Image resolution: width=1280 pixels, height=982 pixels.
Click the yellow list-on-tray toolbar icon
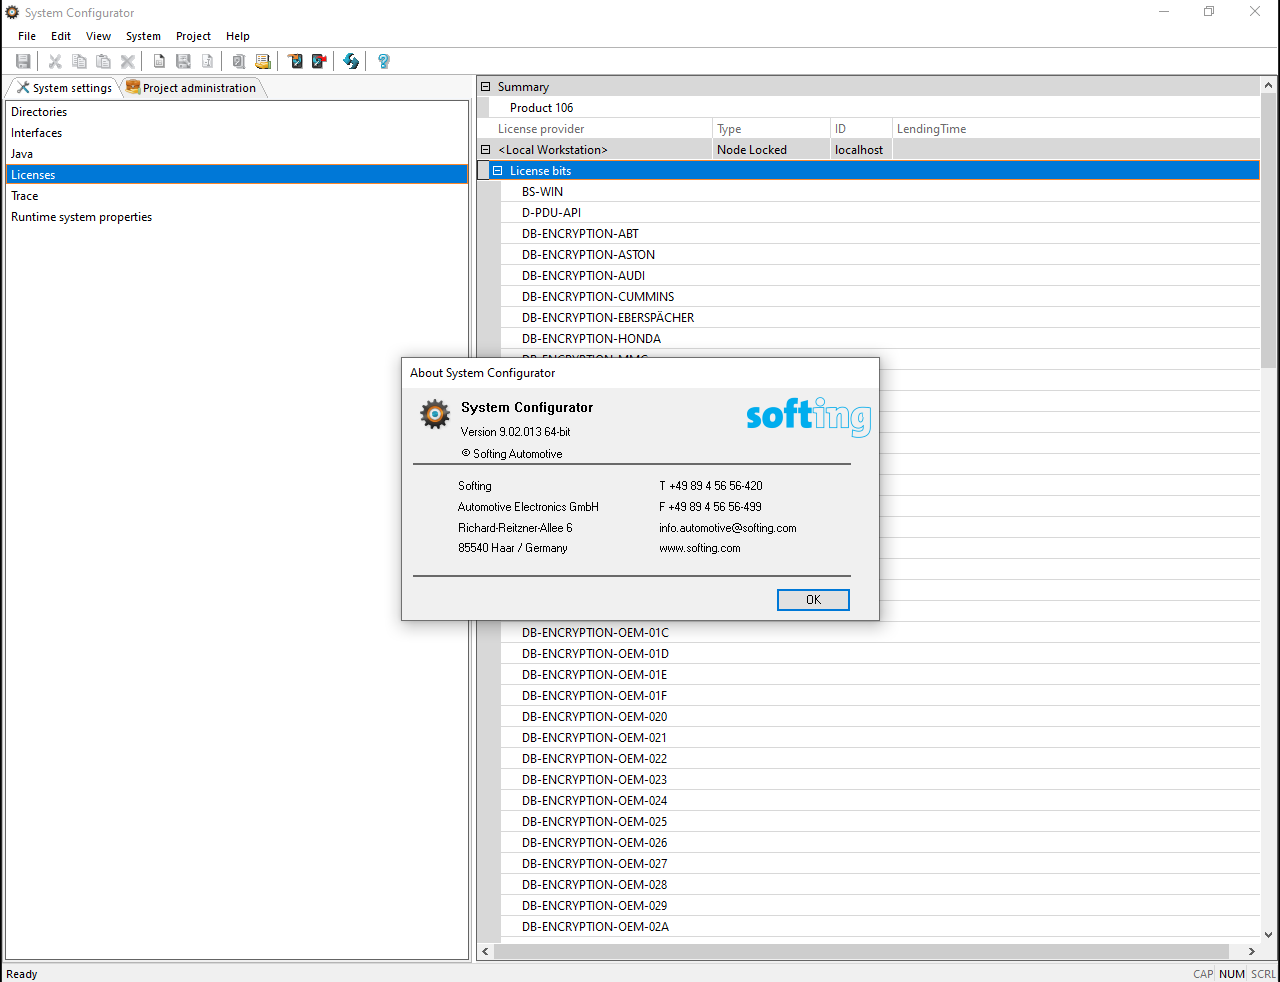[x=263, y=61]
